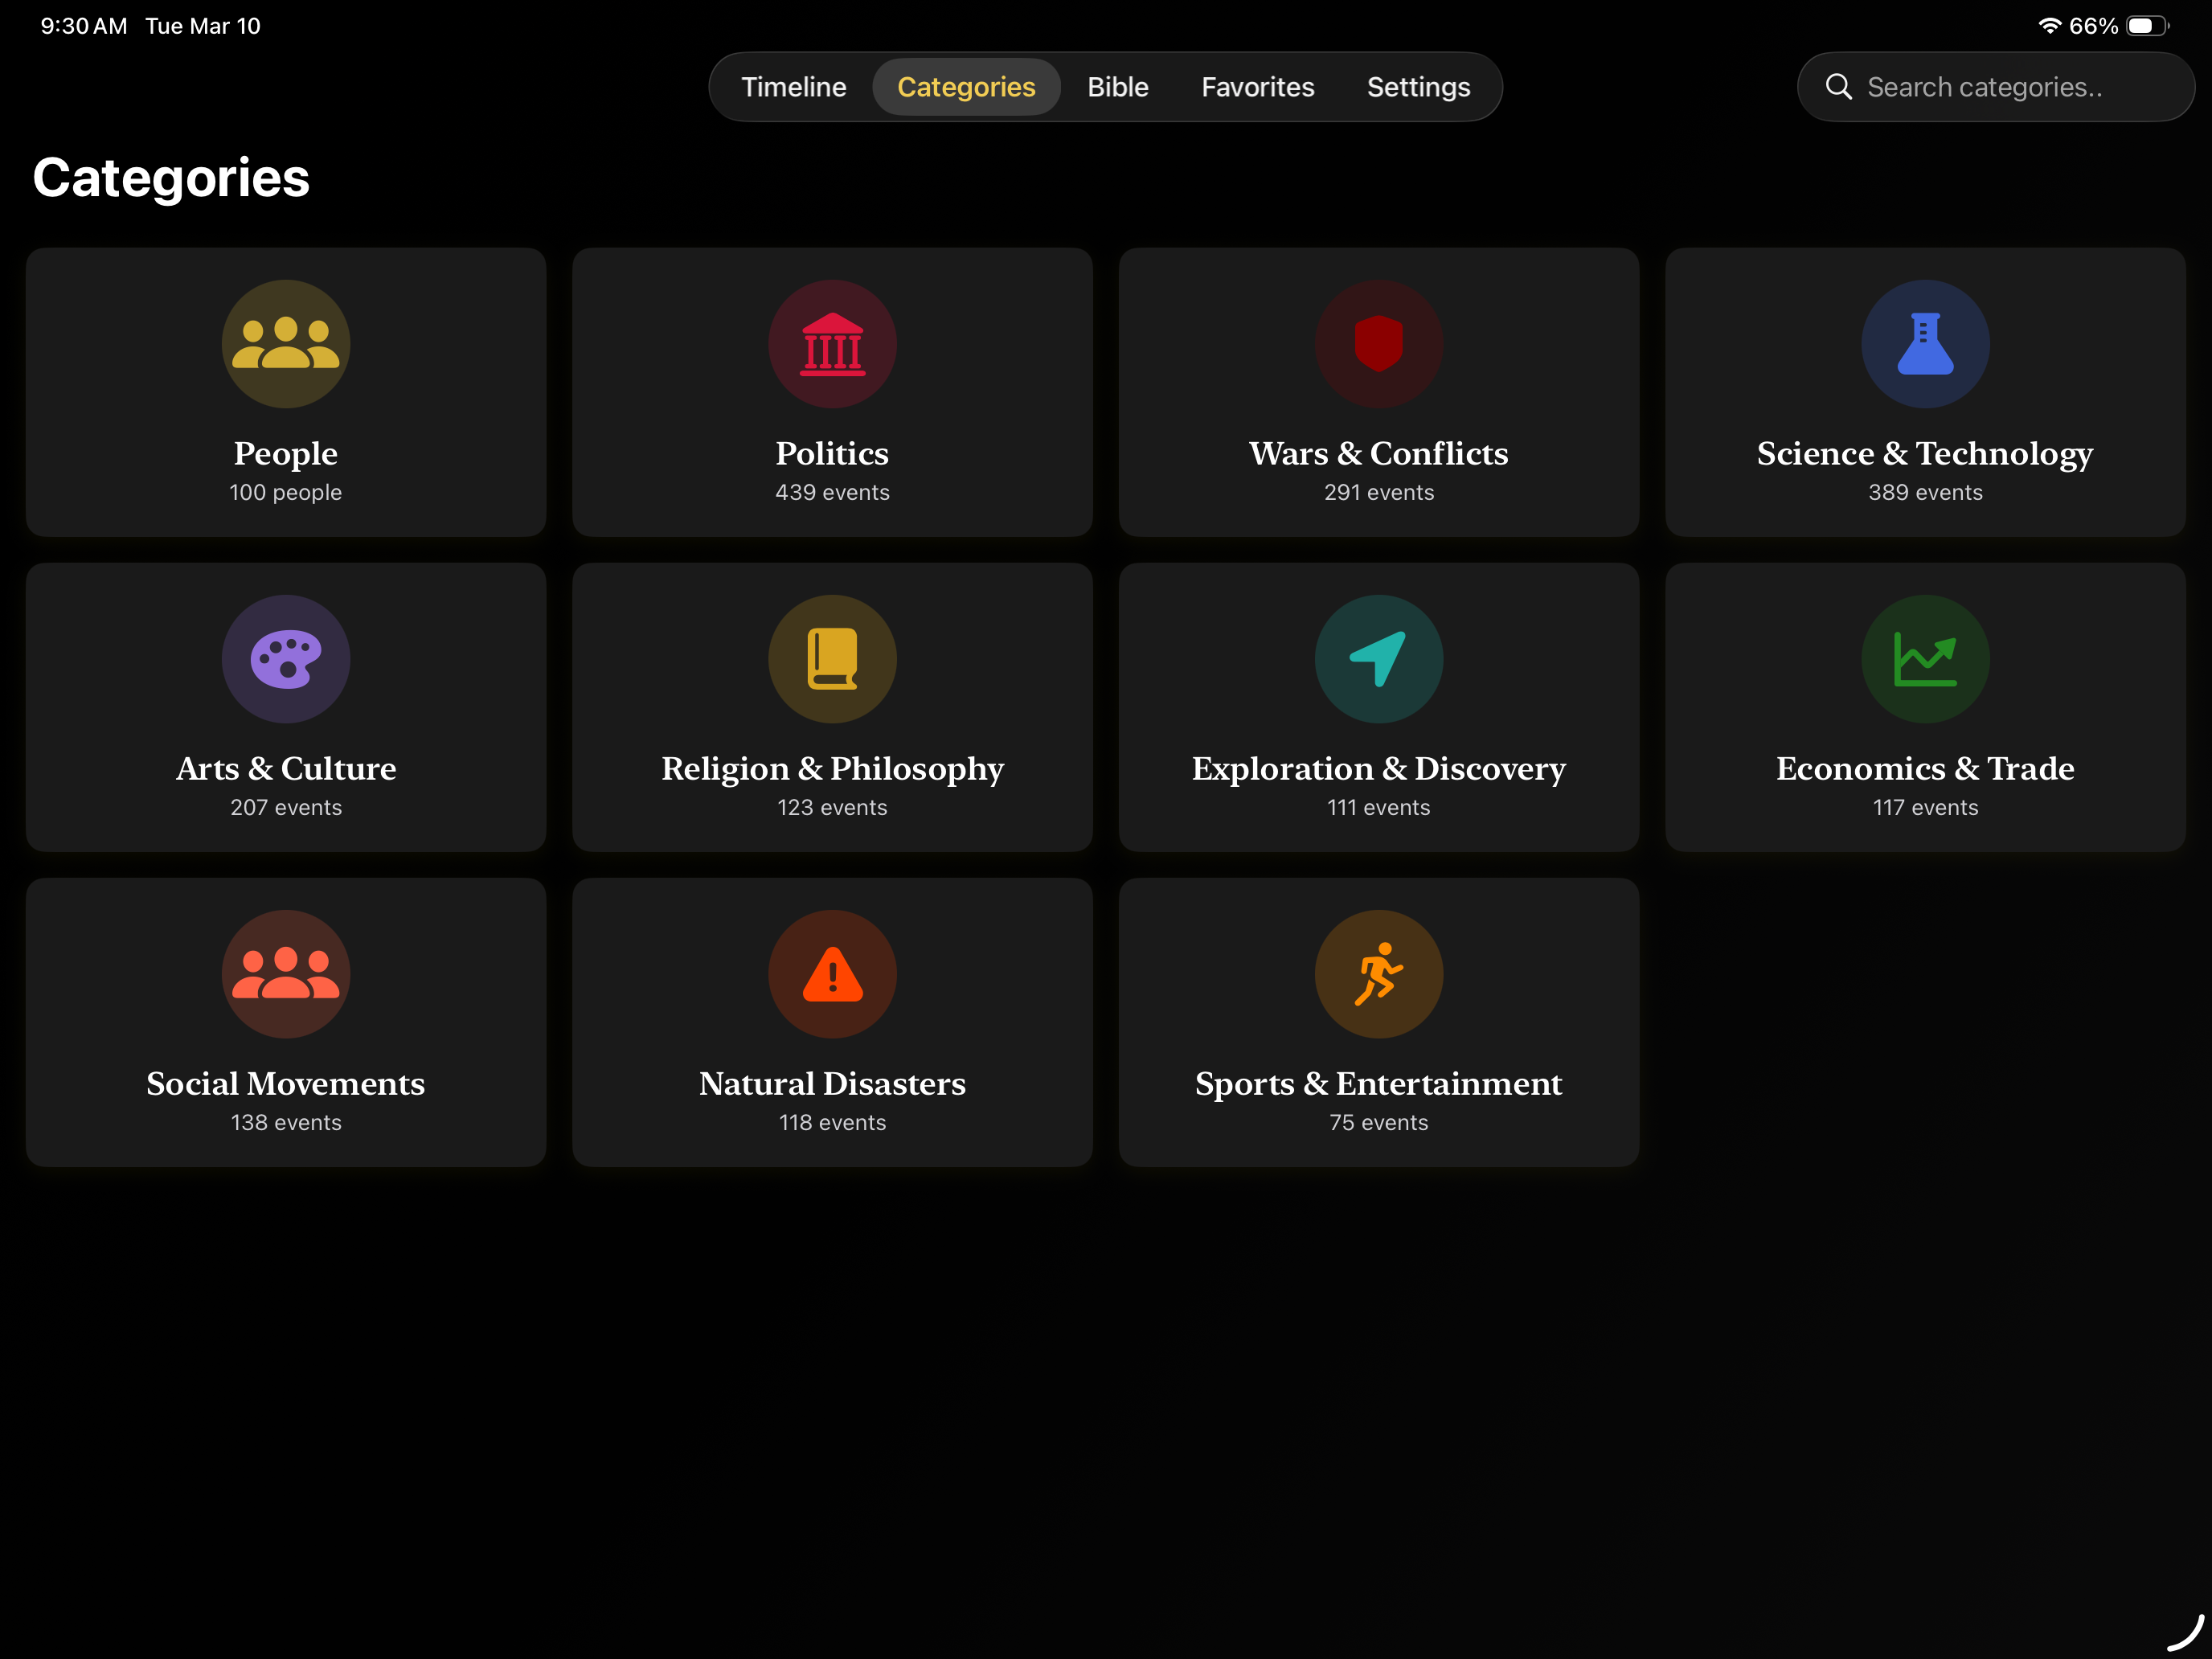Tap the Exploration & Discovery arrow icon

coord(1379,659)
